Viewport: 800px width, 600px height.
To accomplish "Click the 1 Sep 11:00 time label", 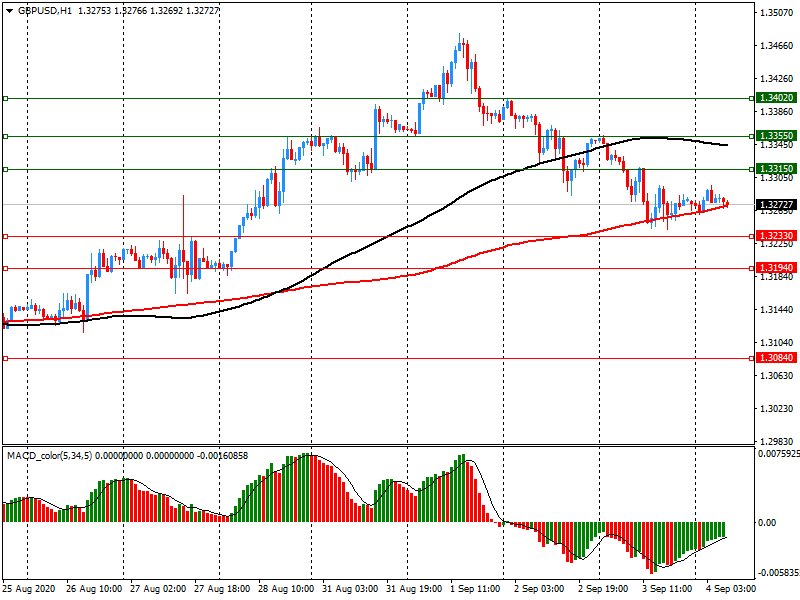I will (475, 589).
